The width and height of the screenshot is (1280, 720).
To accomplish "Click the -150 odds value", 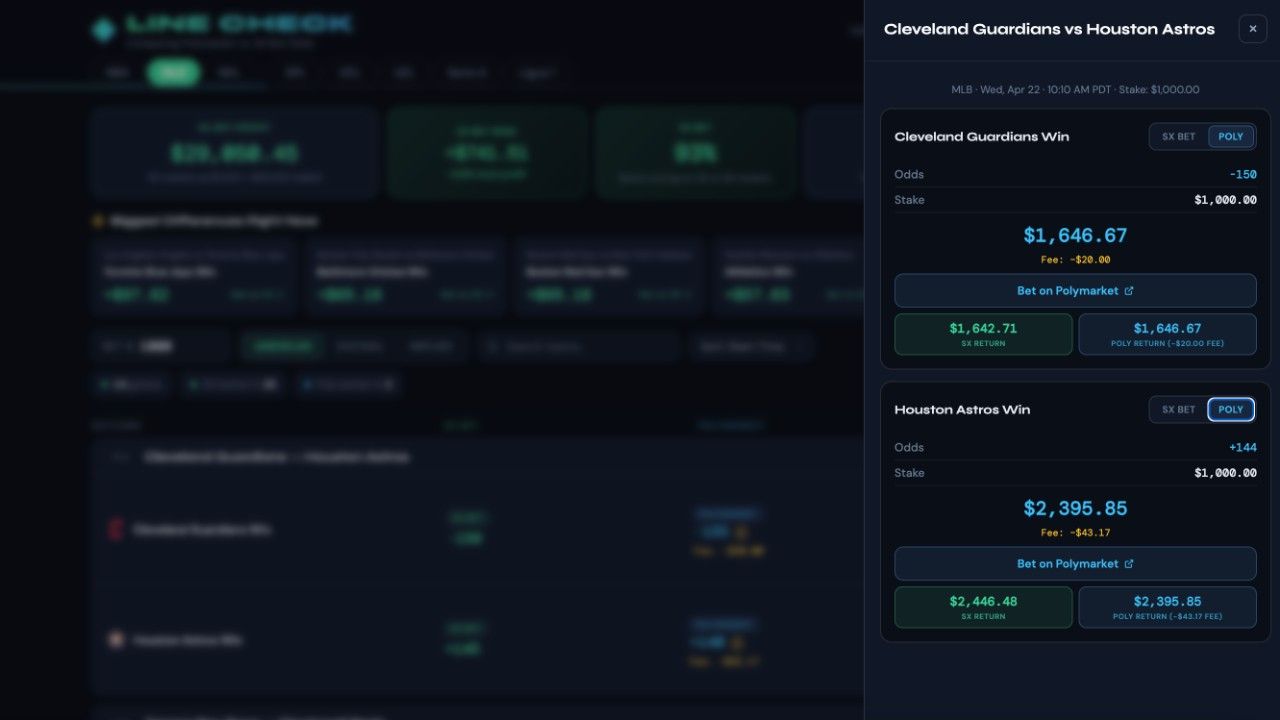I will coord(1243,174).
